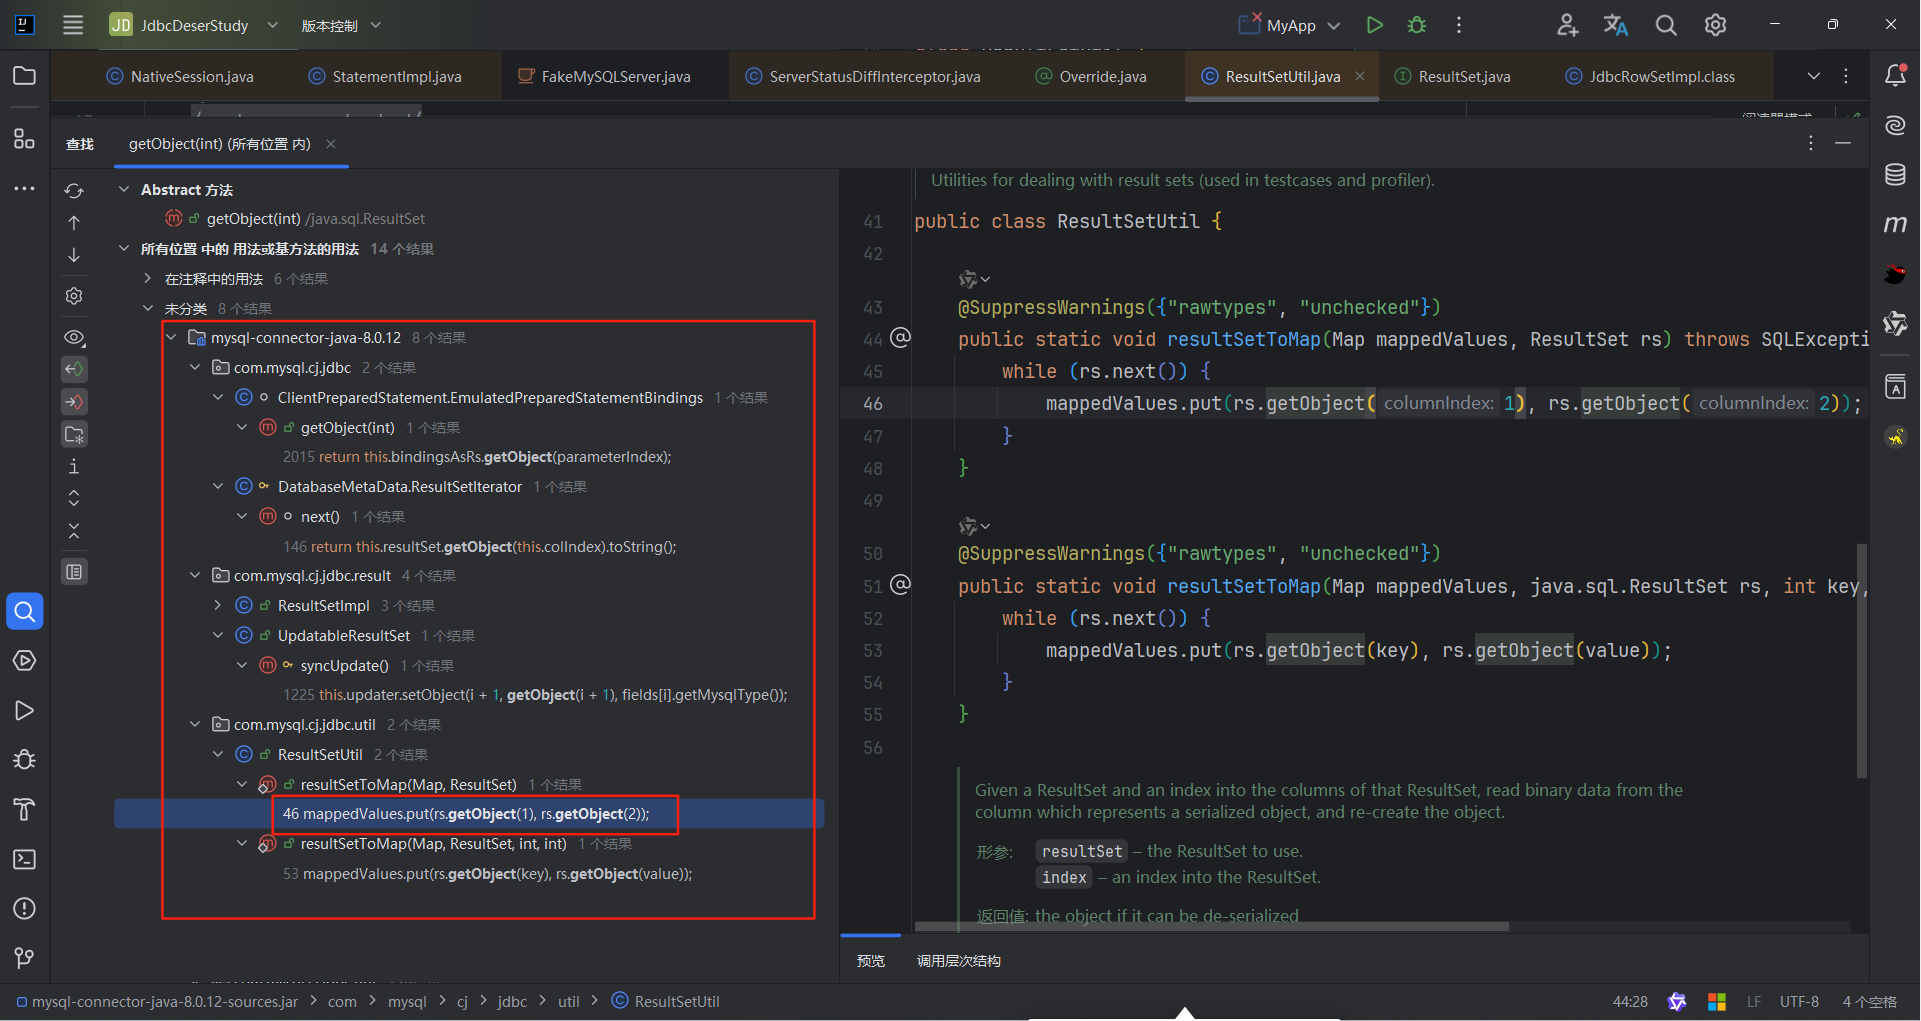
Task: Toggle the preview eye button
Action: click(x=74, y=337)
